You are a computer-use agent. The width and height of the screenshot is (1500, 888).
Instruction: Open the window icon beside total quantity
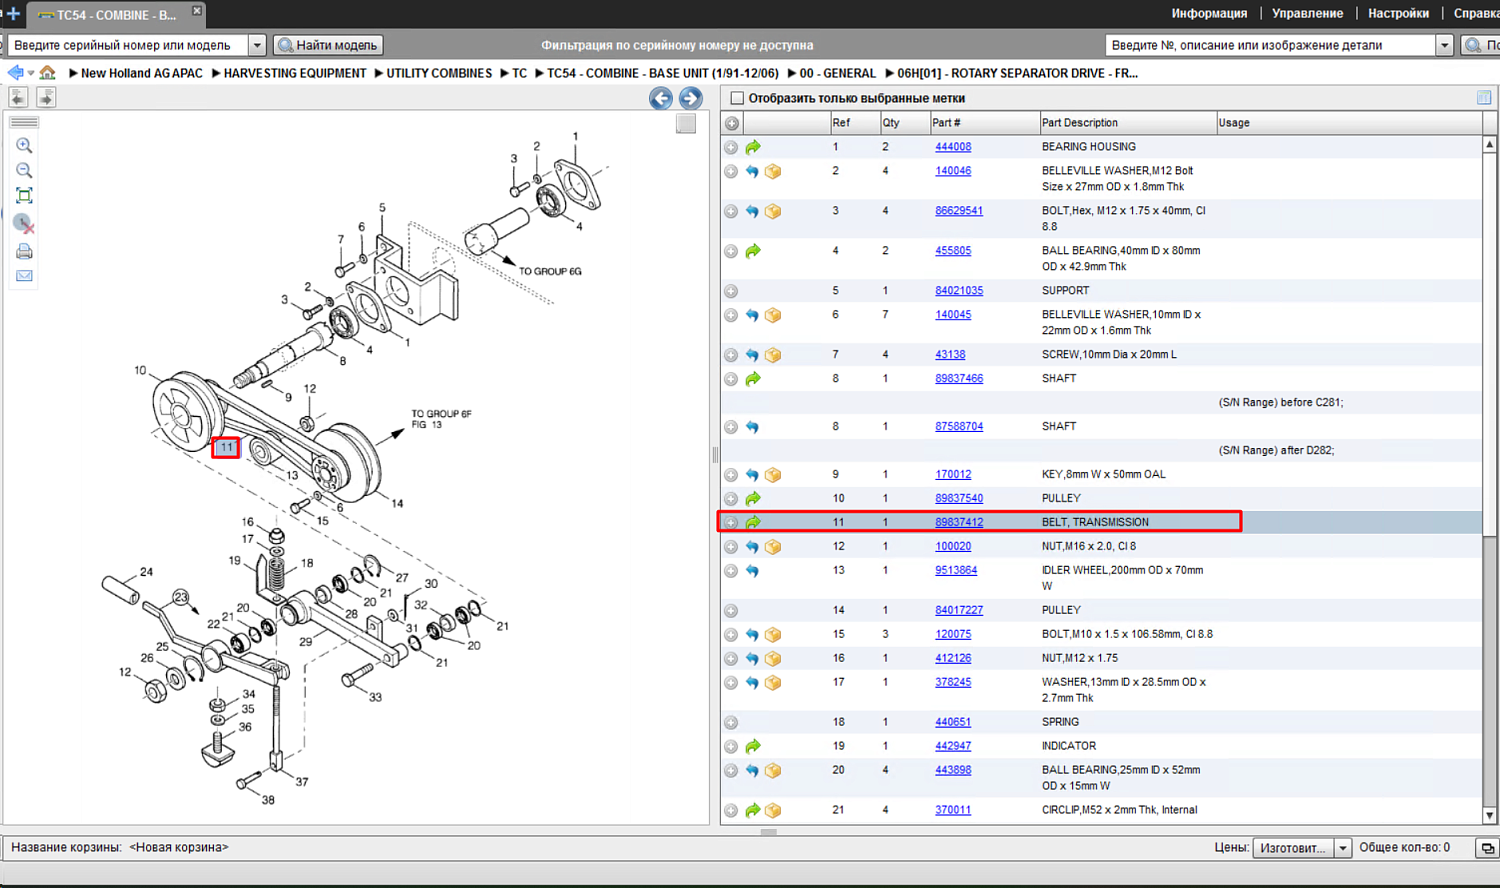(x=1487, y=848)
